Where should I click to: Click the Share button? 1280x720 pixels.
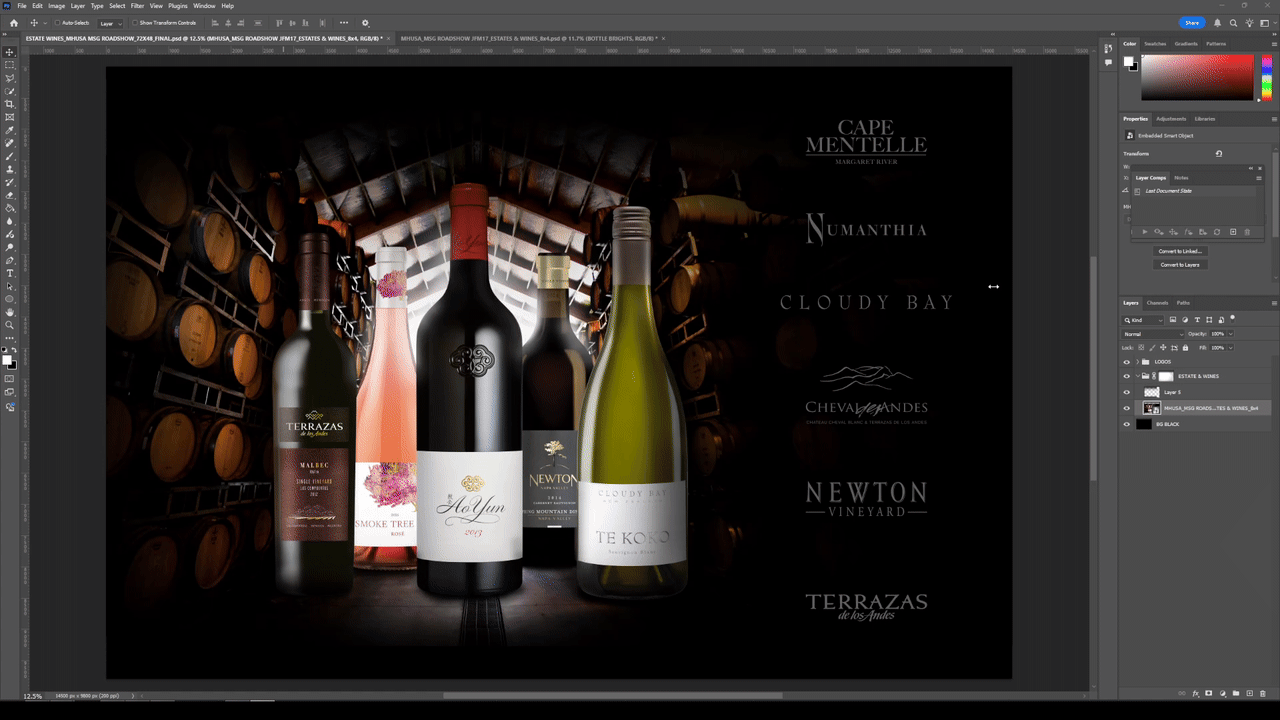pos(1192,22)
